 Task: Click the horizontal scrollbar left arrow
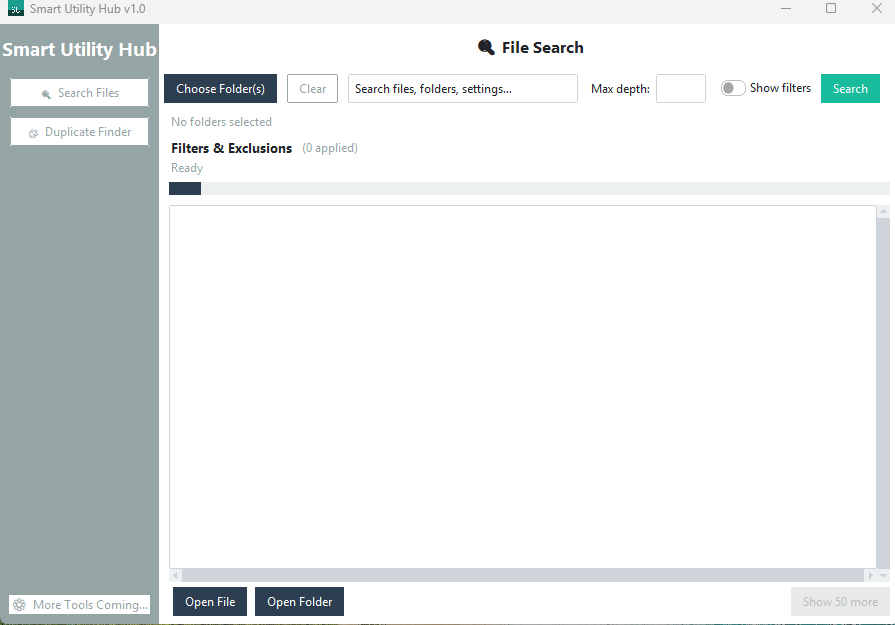coord(174,575)
